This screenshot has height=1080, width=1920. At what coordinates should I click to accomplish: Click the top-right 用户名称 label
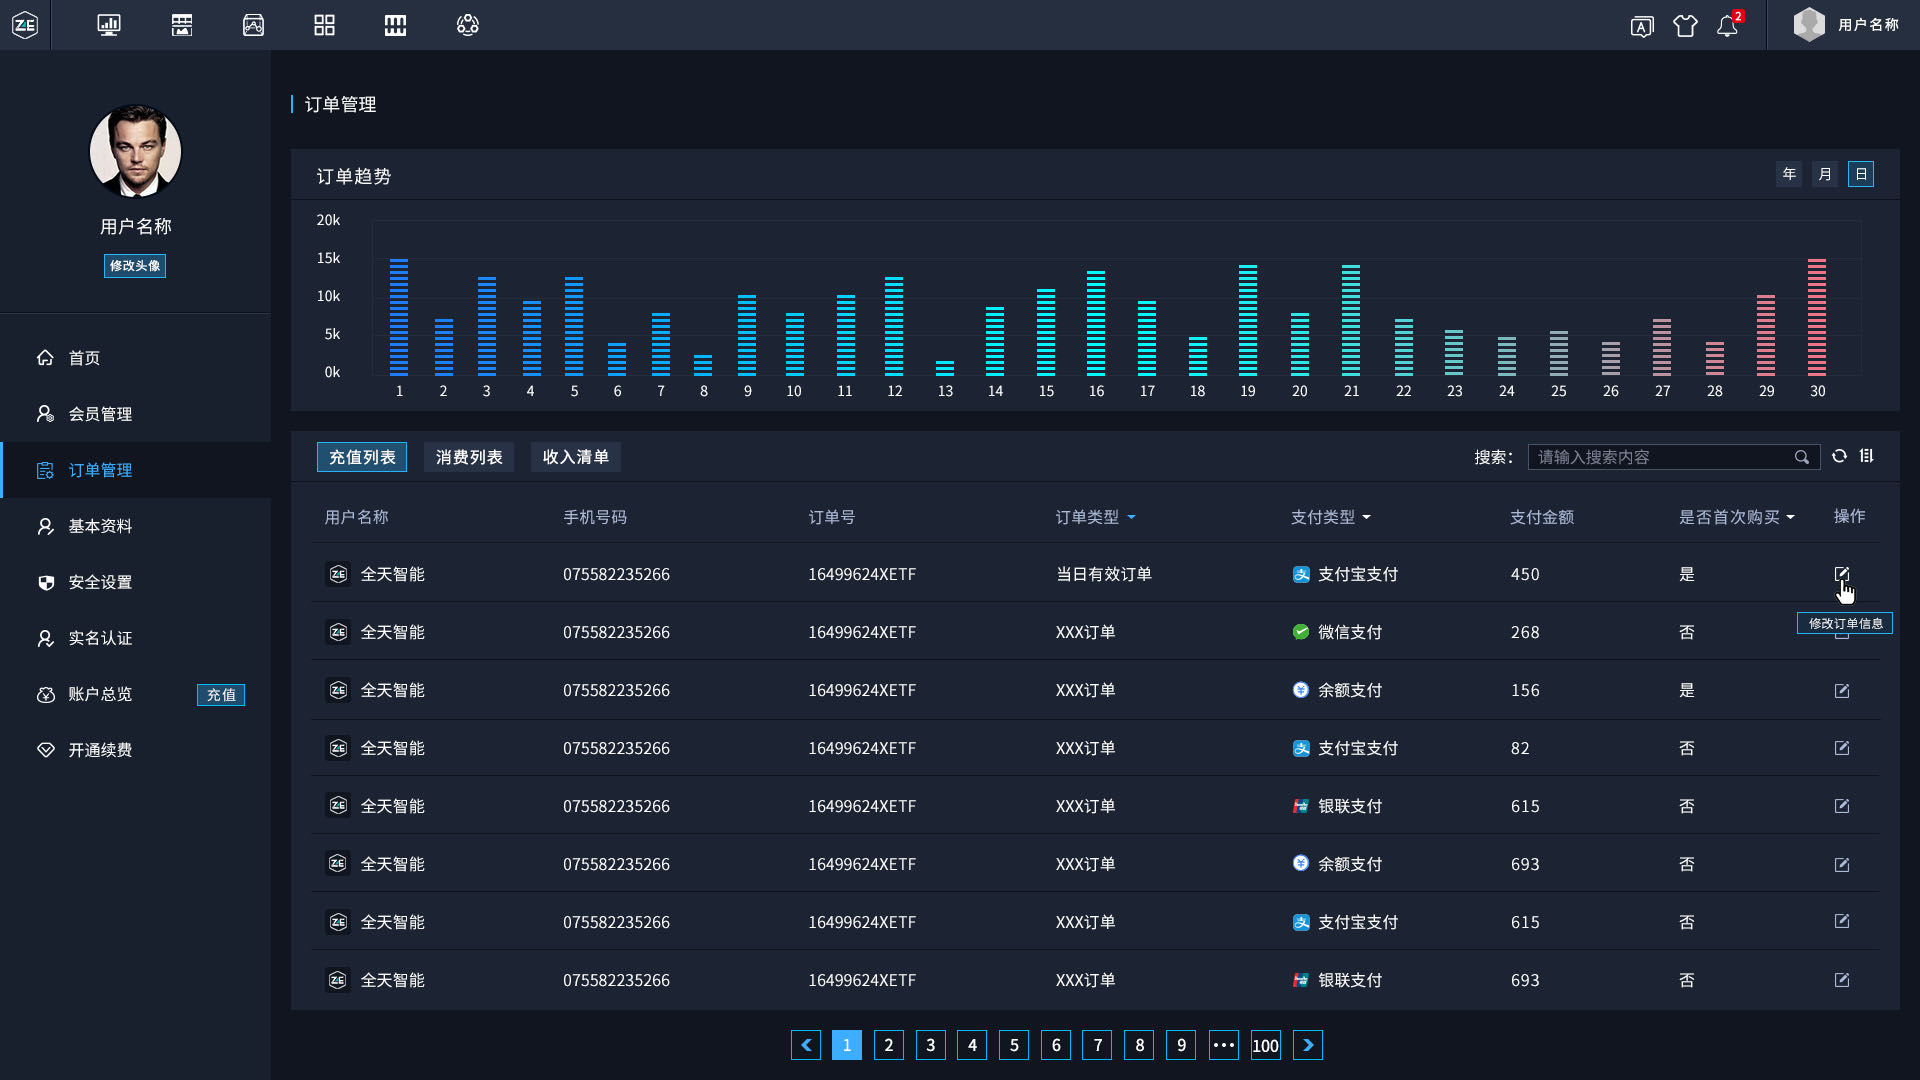point(1868,25)
